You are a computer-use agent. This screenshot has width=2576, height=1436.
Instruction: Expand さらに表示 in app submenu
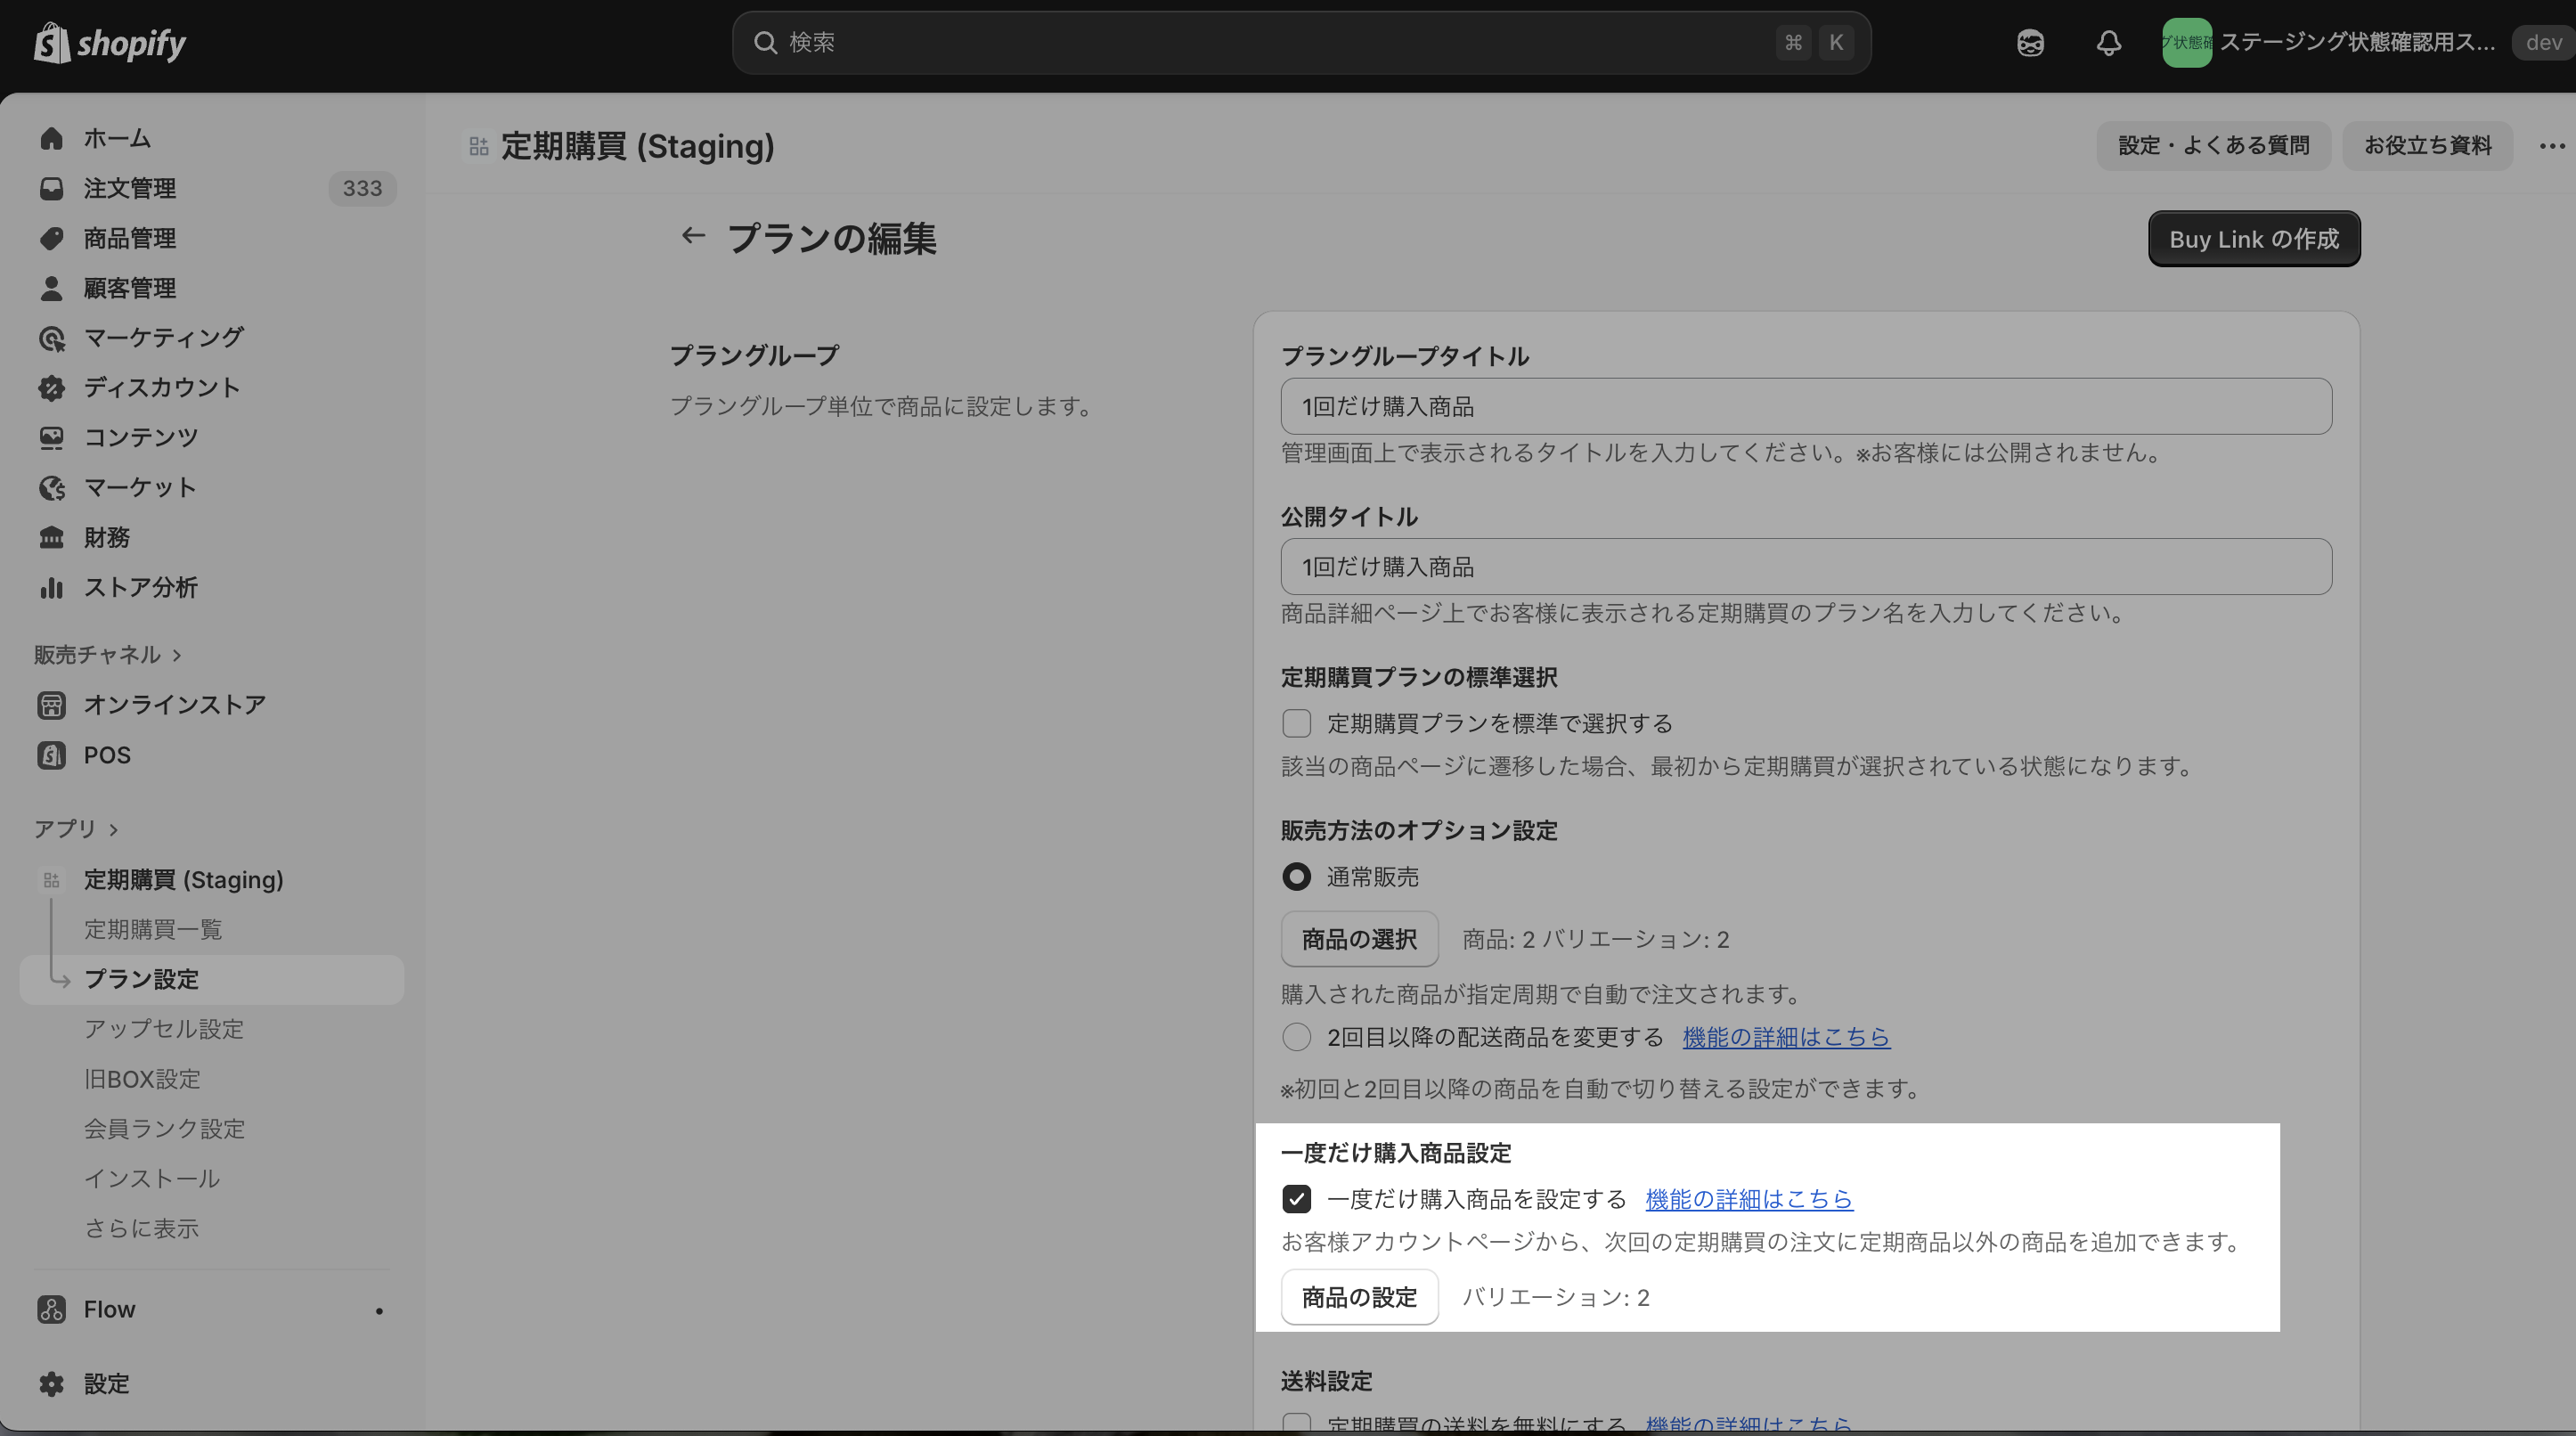click(x=141, y=1228)
